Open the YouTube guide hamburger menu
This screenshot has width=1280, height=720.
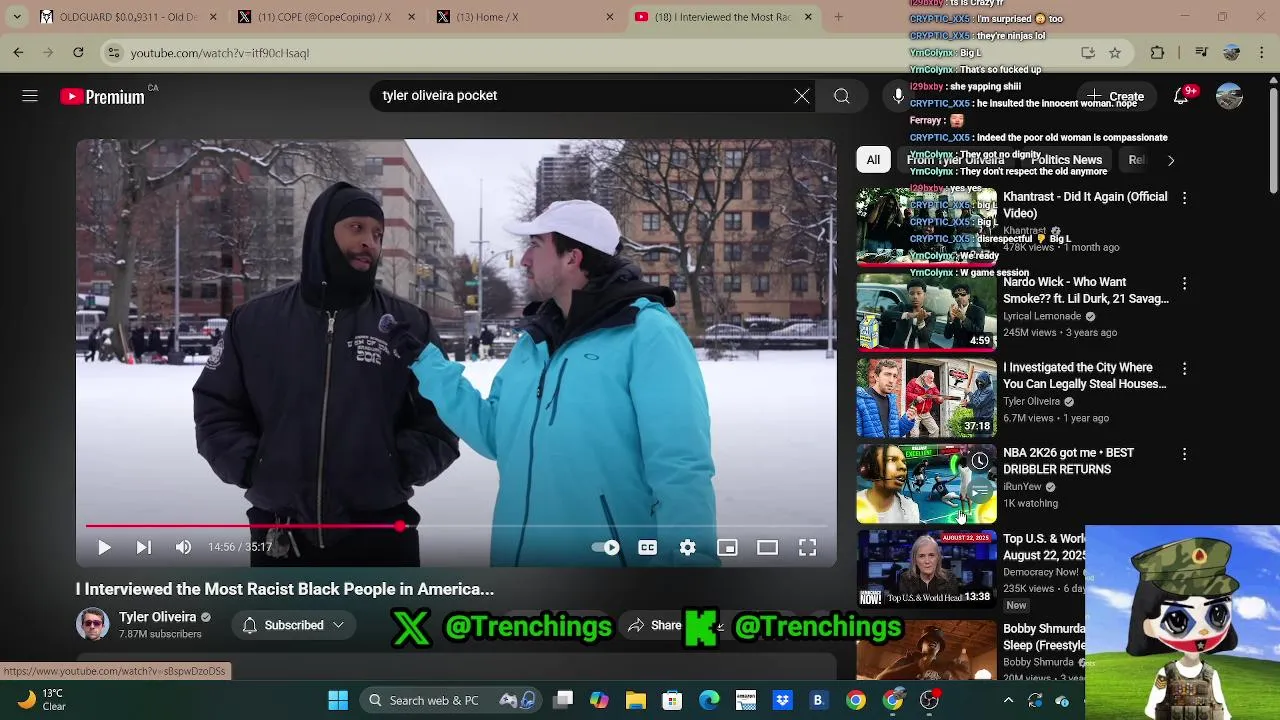pyautogui.click(x=30, y=96)
